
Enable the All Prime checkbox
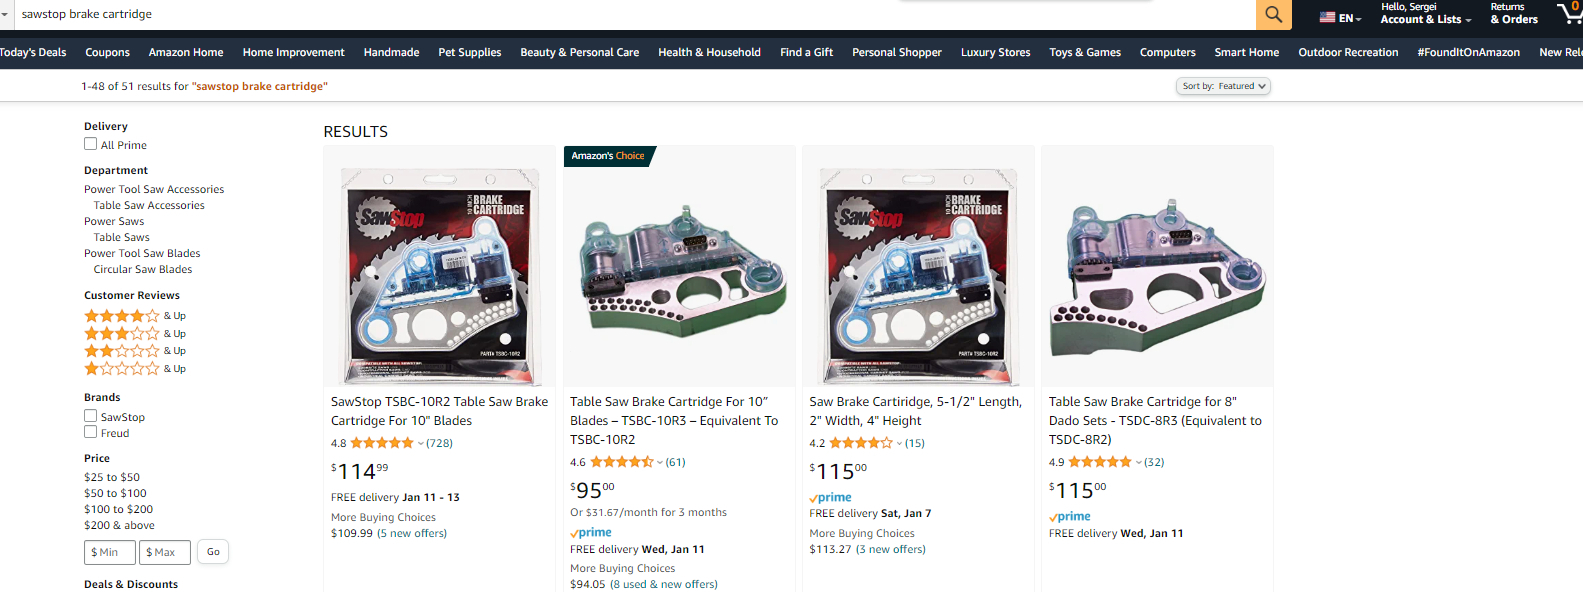tap(91, 144)
